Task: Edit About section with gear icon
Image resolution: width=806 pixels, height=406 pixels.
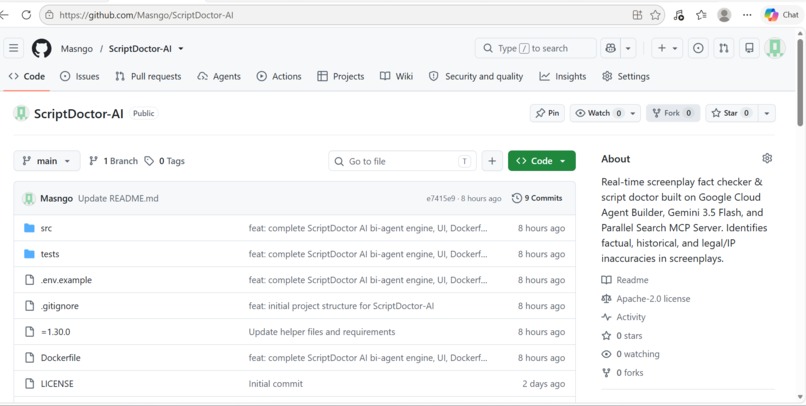Action: 767,158
